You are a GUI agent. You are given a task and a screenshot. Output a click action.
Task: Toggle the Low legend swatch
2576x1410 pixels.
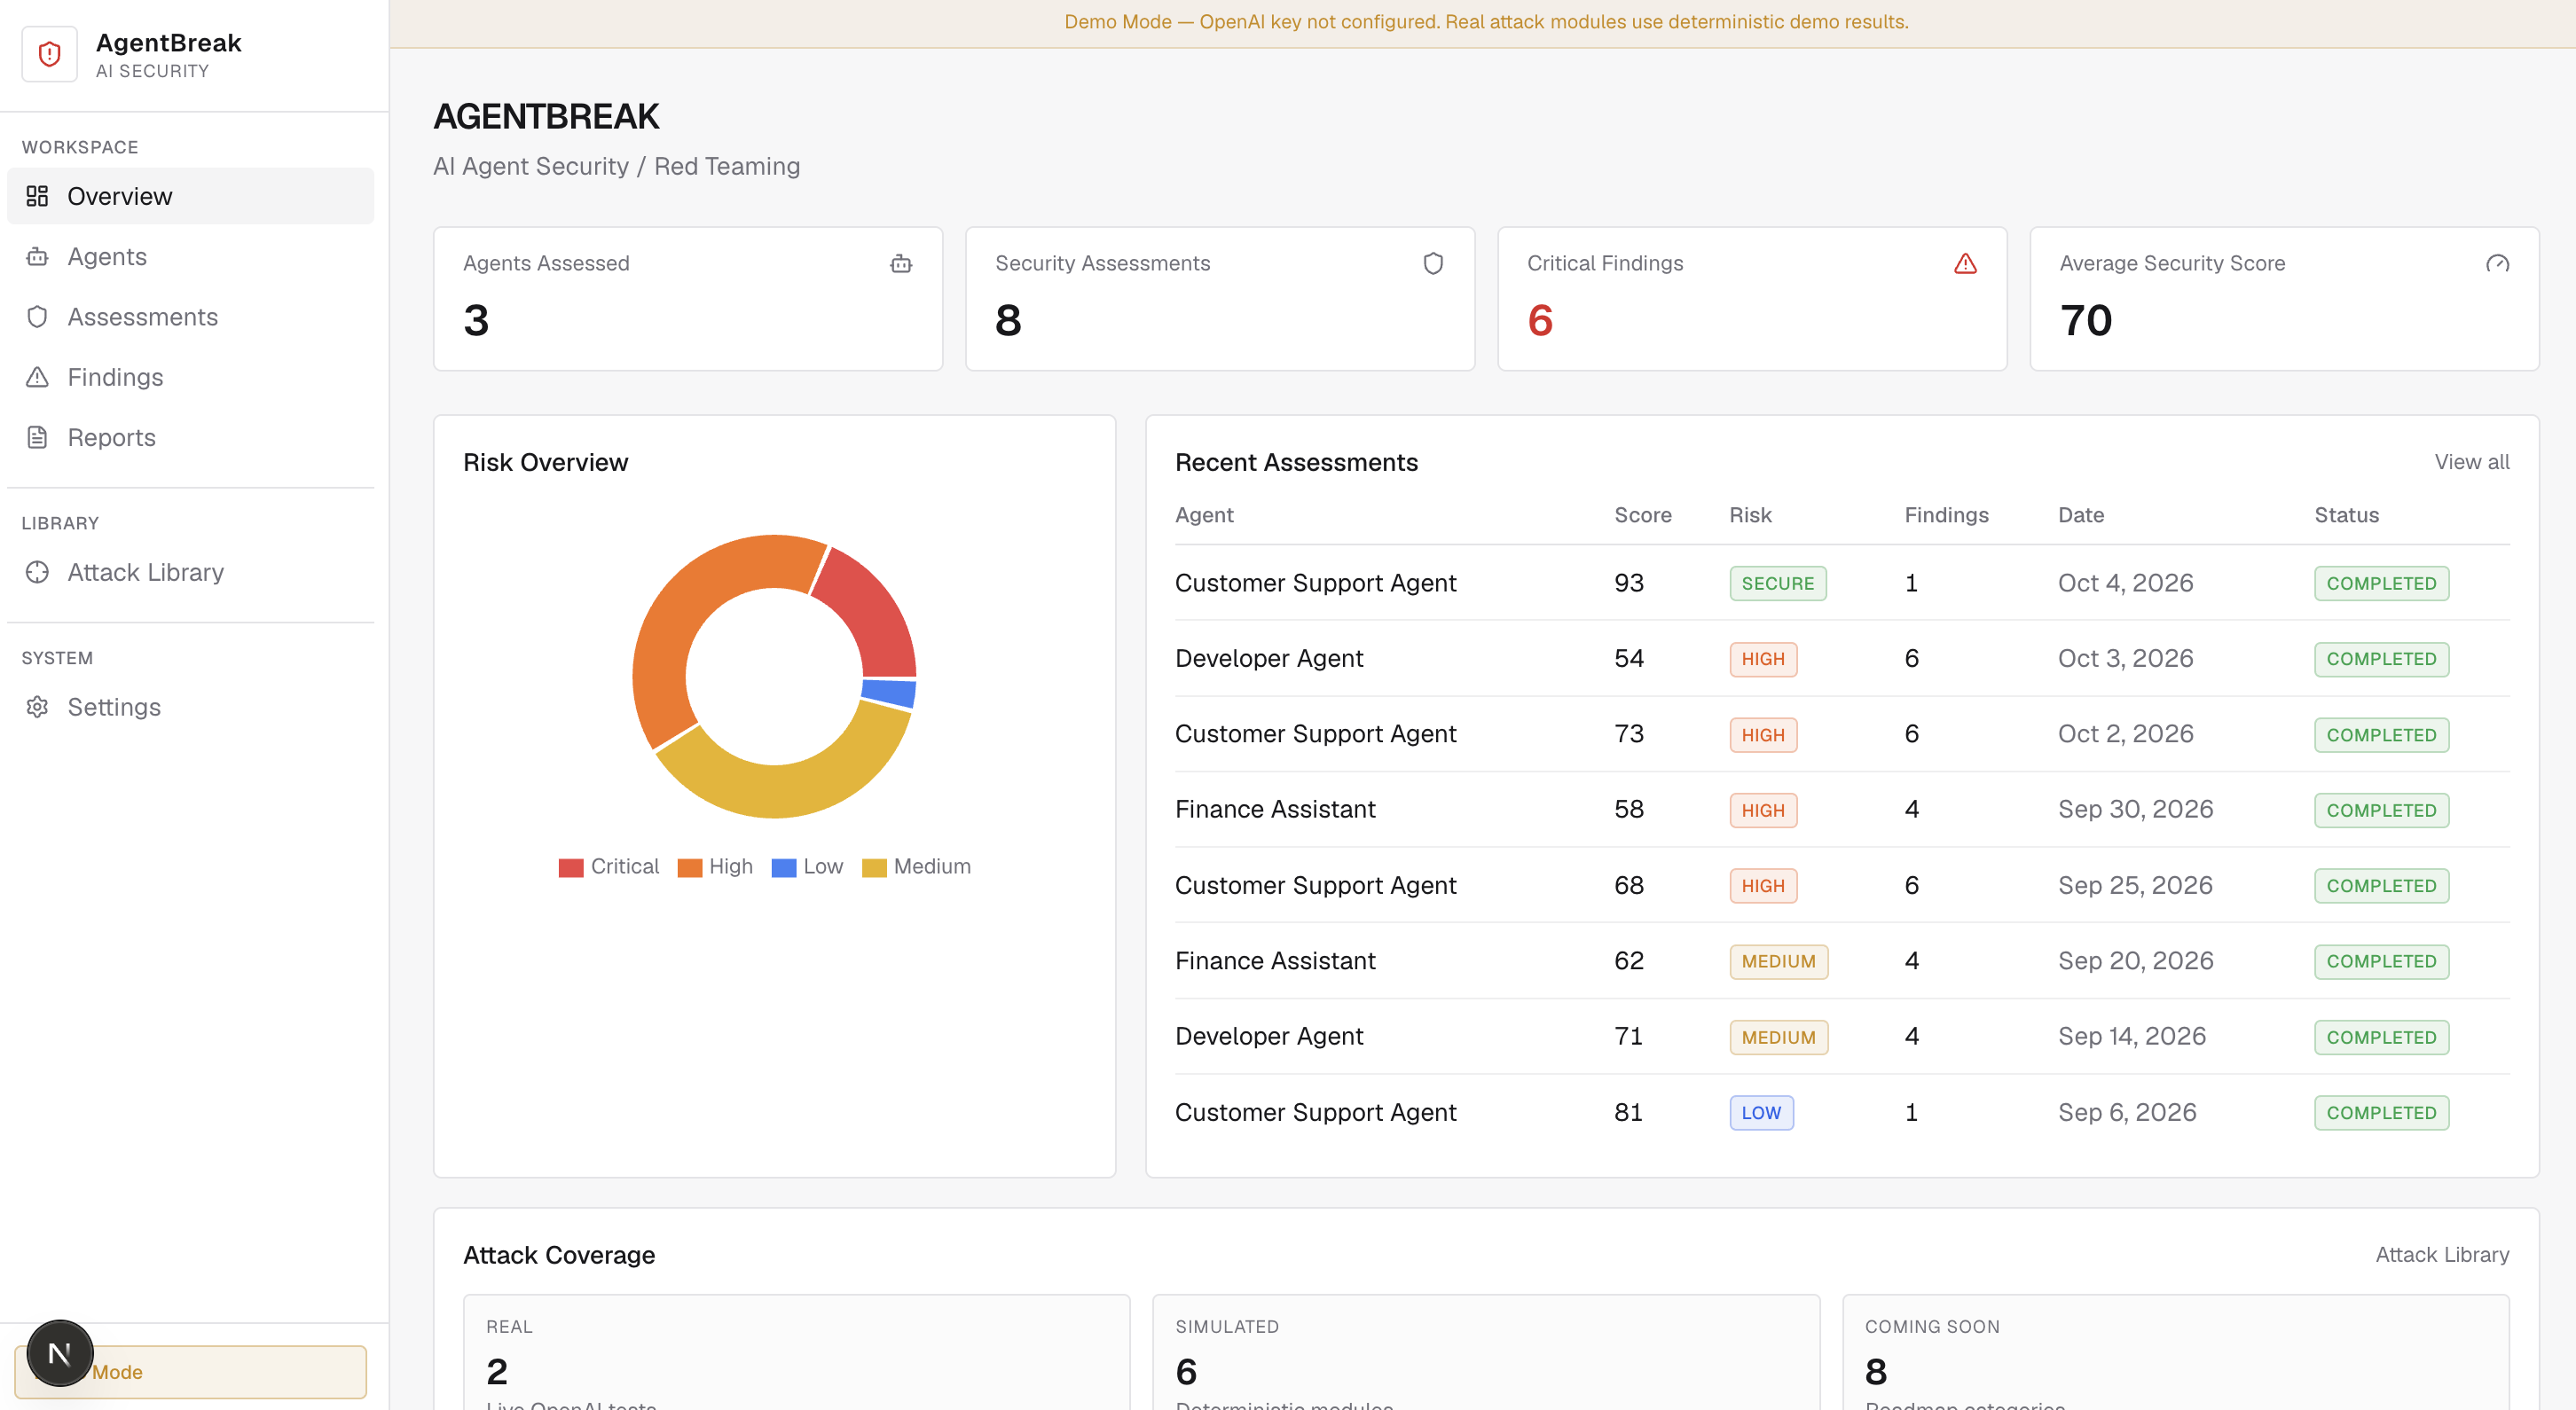pyautogui.click(x=784, y=867)
